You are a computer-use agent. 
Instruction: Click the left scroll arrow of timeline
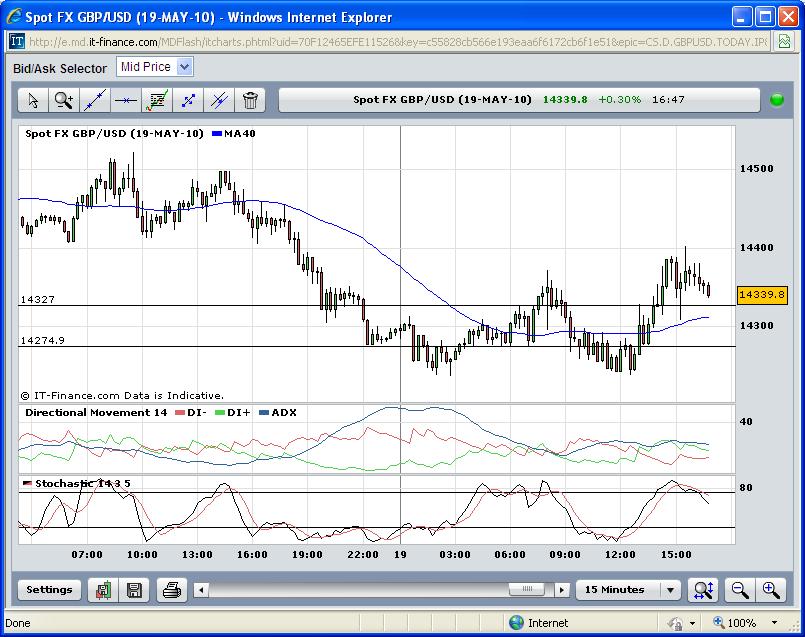tap(201, 590)
